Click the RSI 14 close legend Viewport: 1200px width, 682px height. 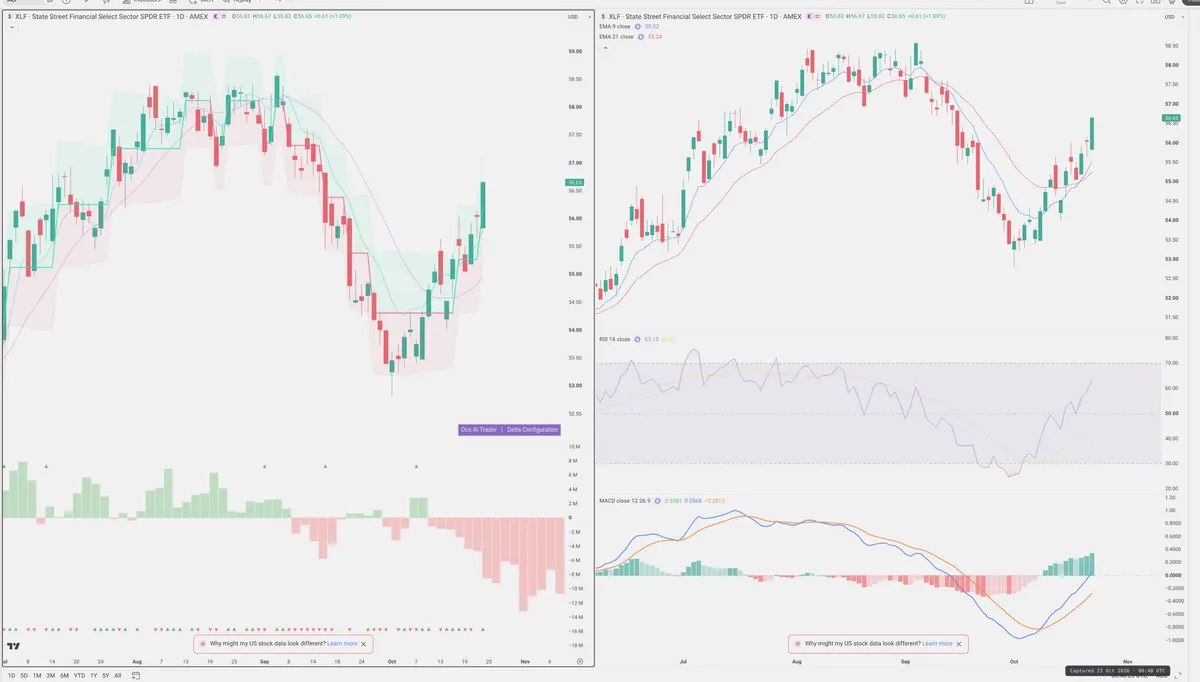coord(614,339)
